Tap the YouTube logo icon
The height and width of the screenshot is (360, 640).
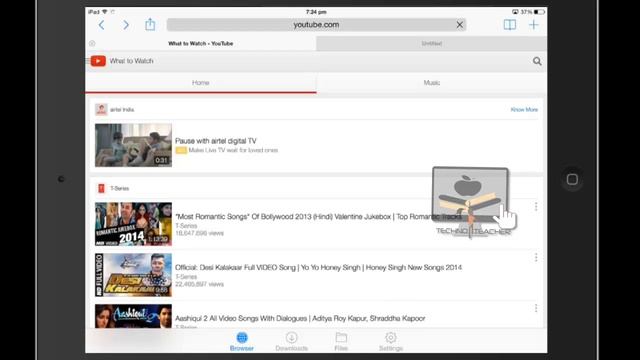98,61
